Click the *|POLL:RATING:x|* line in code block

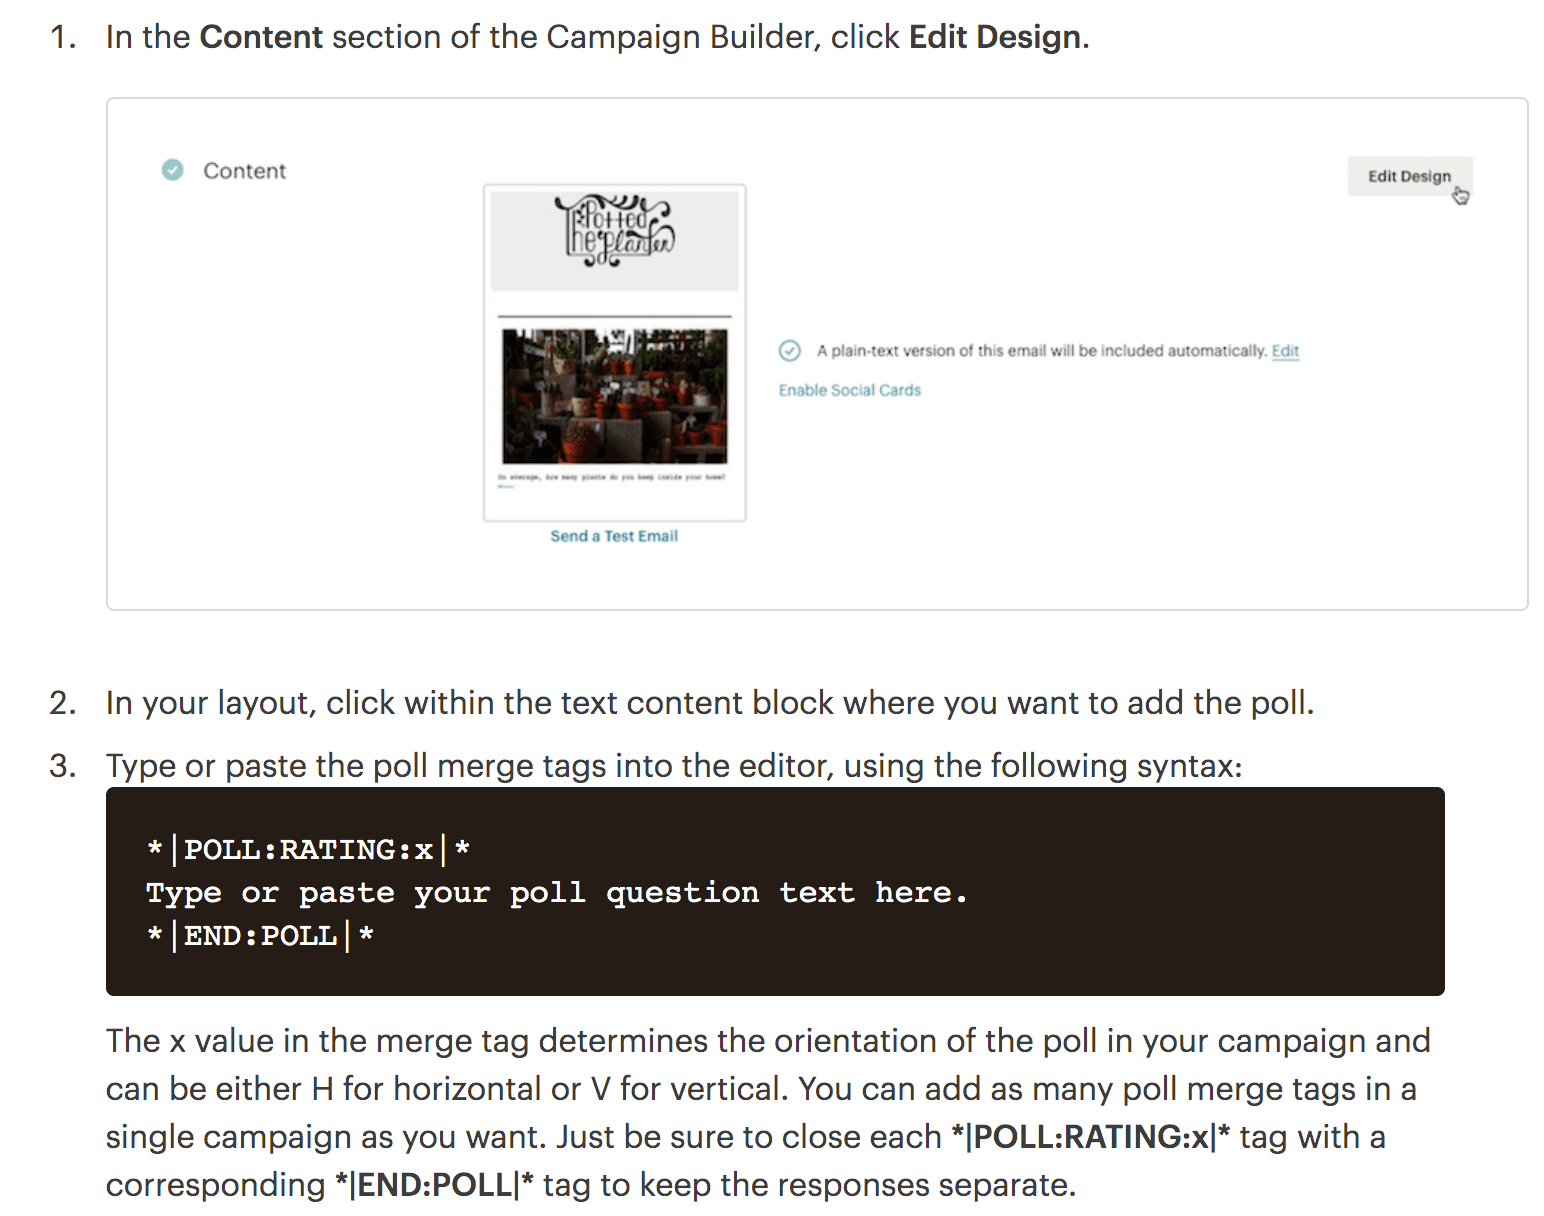click(x=308, y=850)
